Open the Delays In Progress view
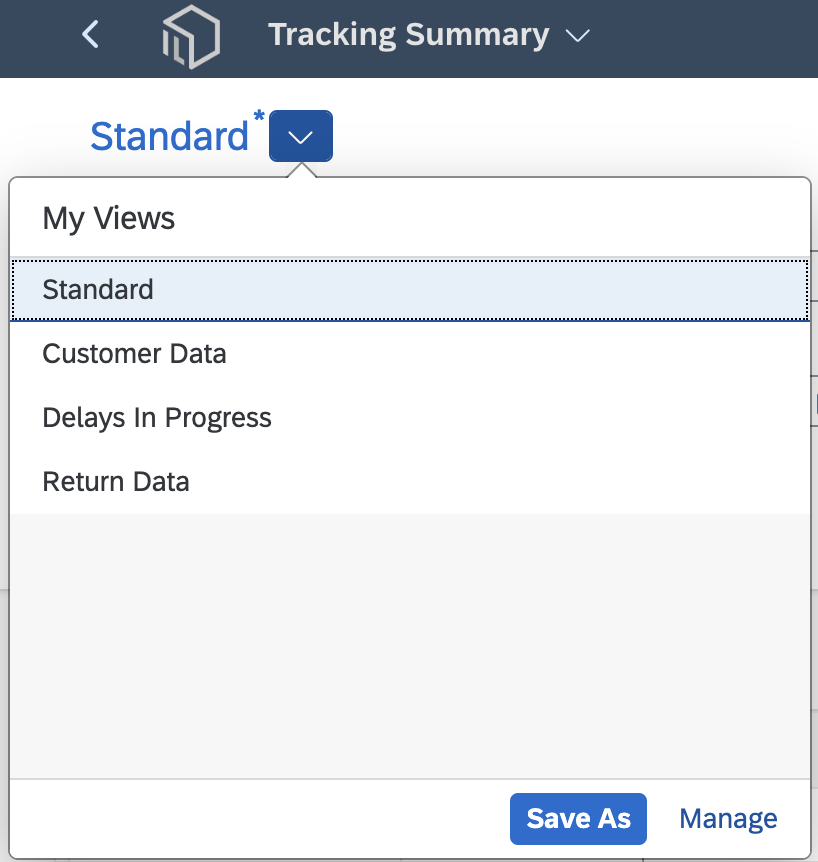Screen dimensions: 818x862 point(156,417)
